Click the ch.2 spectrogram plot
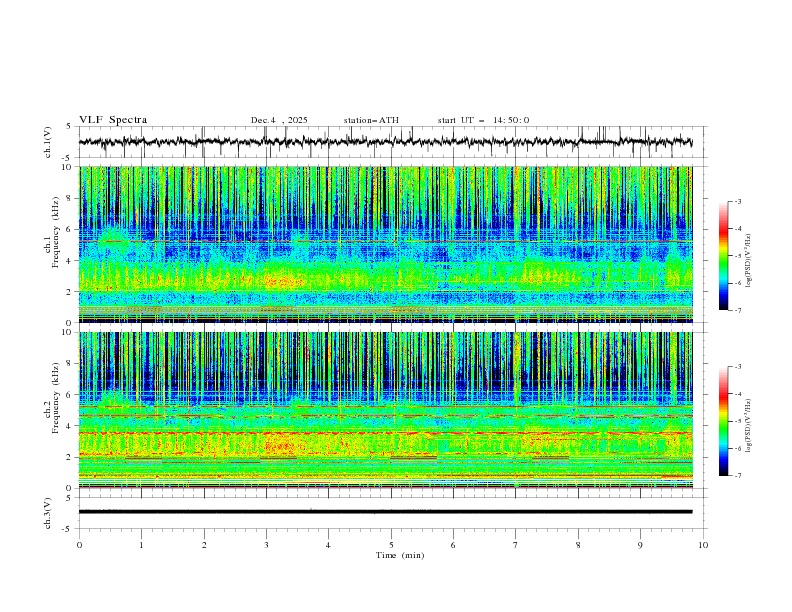The width and height of the screenshot is (792, 612). [x=385, y=410]
